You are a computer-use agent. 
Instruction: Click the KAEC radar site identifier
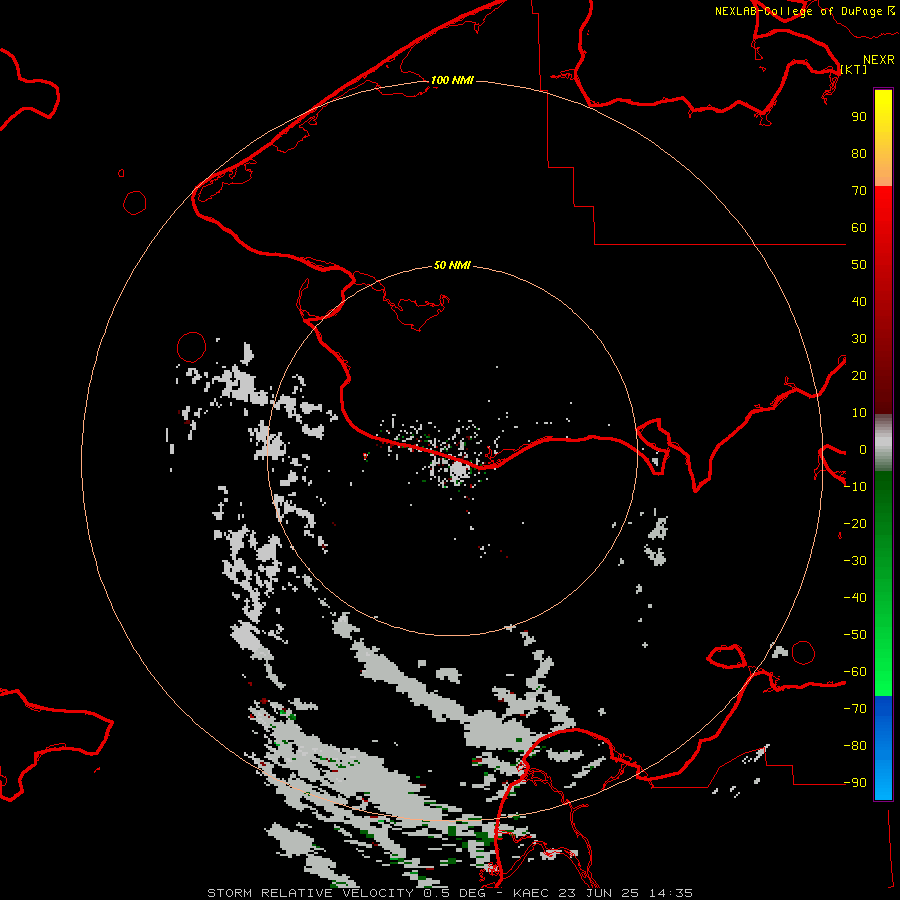[x=531, y=893]
